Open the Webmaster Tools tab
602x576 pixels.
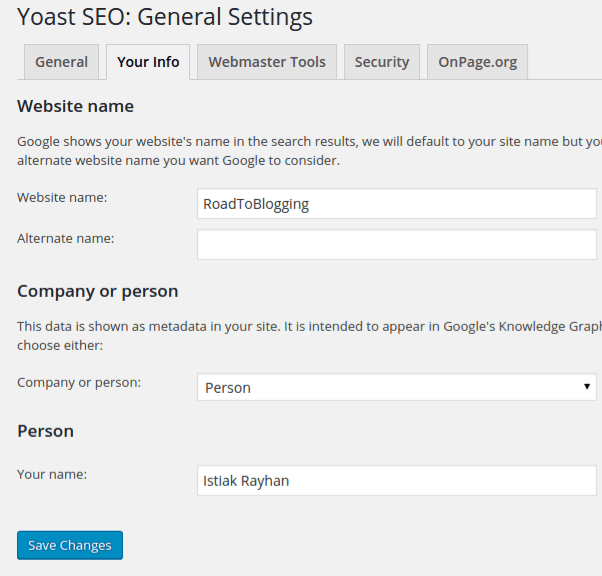click(267, 62)
